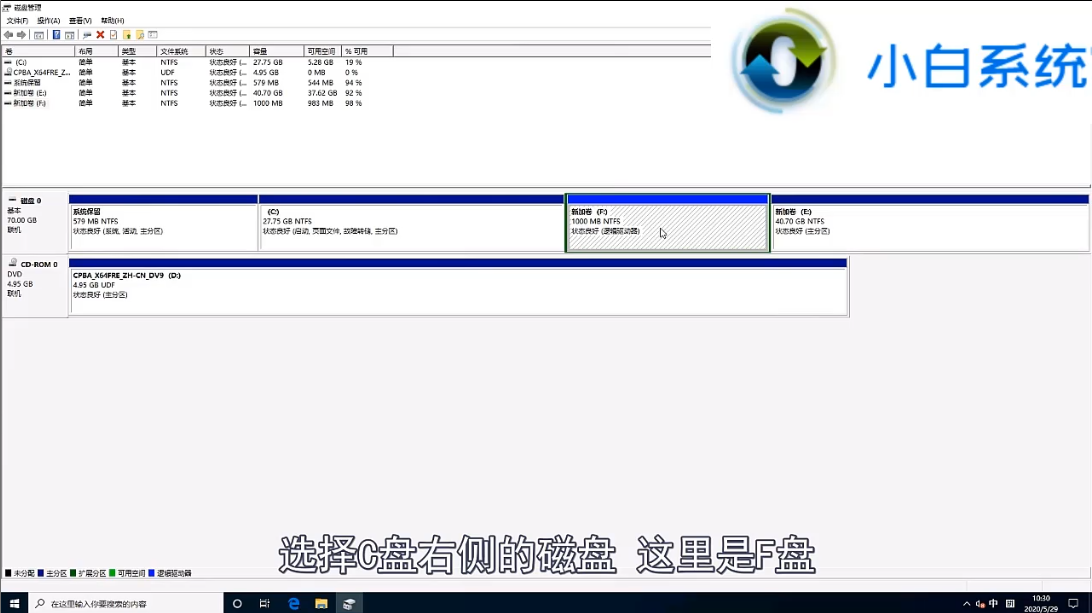Sort by the 可用空间 column header
The width and height of the screenshot is (1092, 613).
click(322, 52)
